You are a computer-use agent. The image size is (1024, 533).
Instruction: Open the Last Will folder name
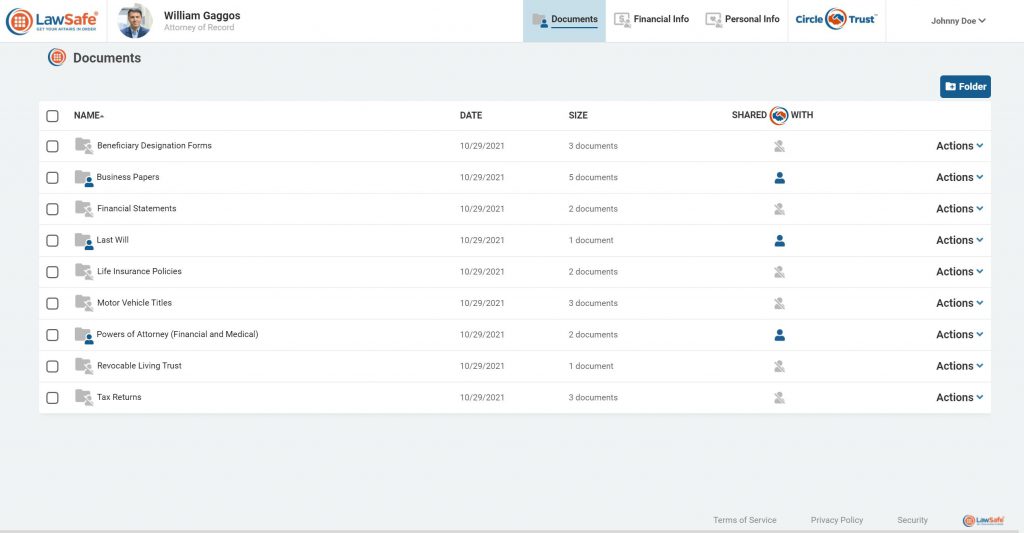pyautogui.click(x=112, y=240)
